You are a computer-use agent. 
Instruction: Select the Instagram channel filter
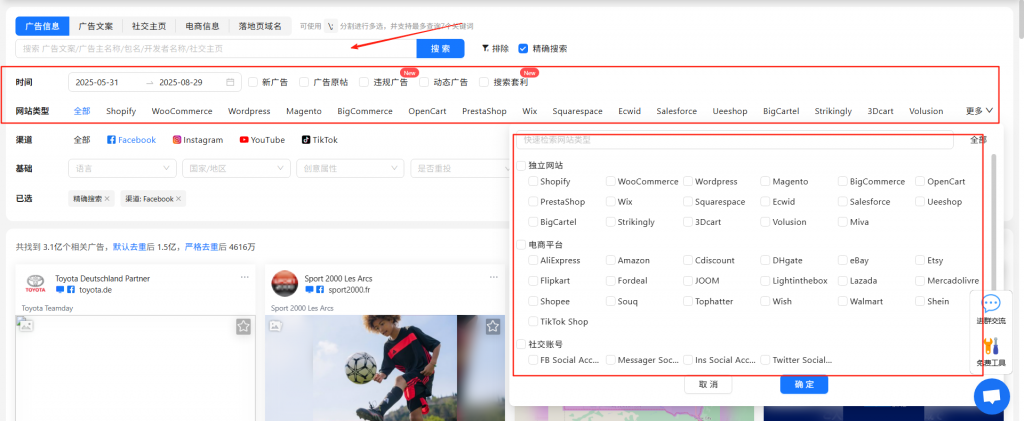[x=197, y=140]
